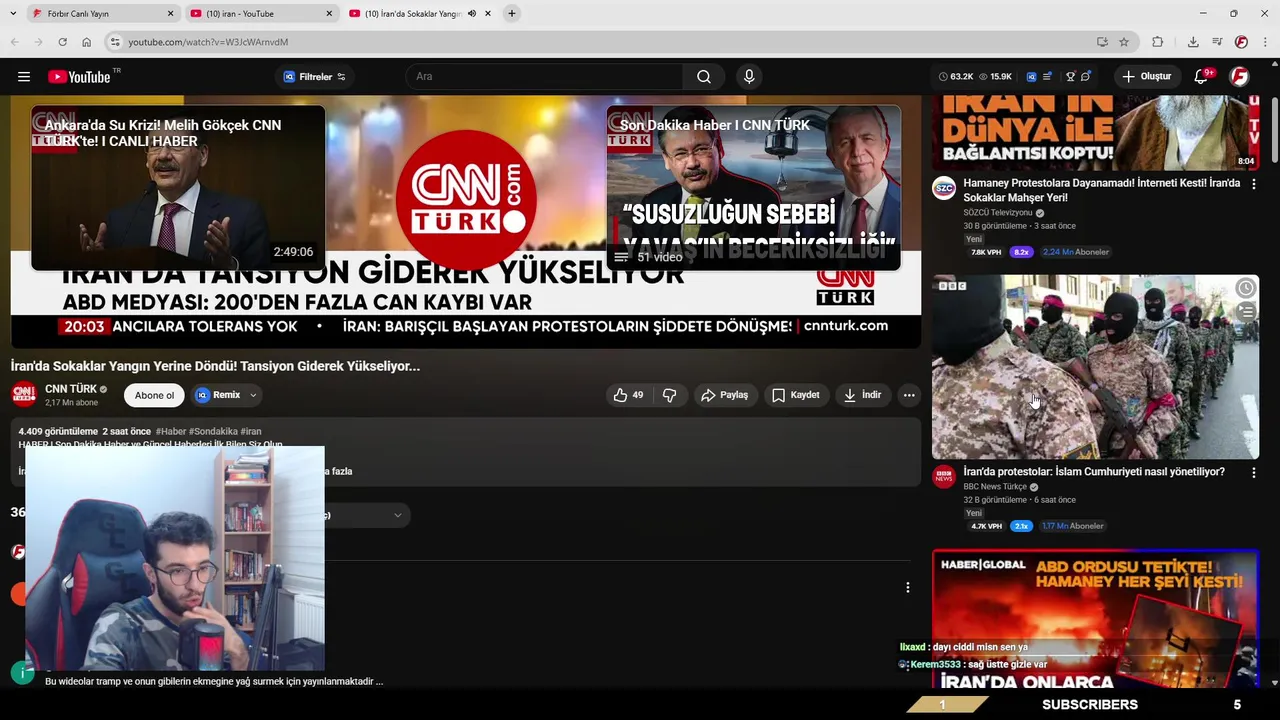Image resolution: width=1280 pixels, height=720 pixels.
Task: Click the trophy icon in header toolbar
Action: pos(1070,77)
